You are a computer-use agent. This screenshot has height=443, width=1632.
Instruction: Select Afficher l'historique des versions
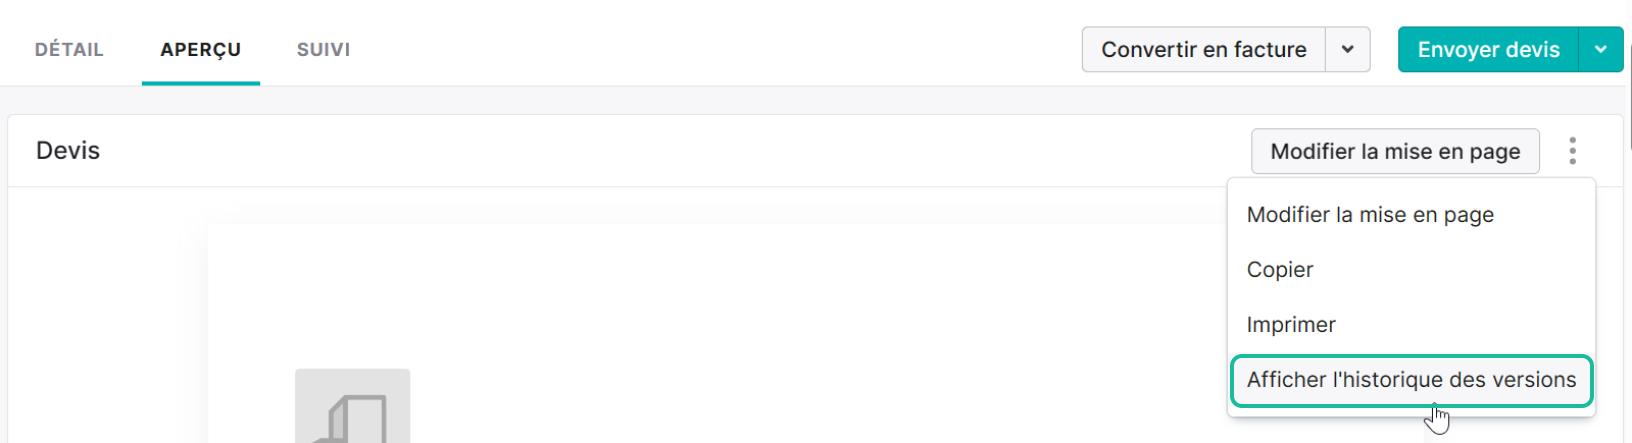click(1411, 380)
